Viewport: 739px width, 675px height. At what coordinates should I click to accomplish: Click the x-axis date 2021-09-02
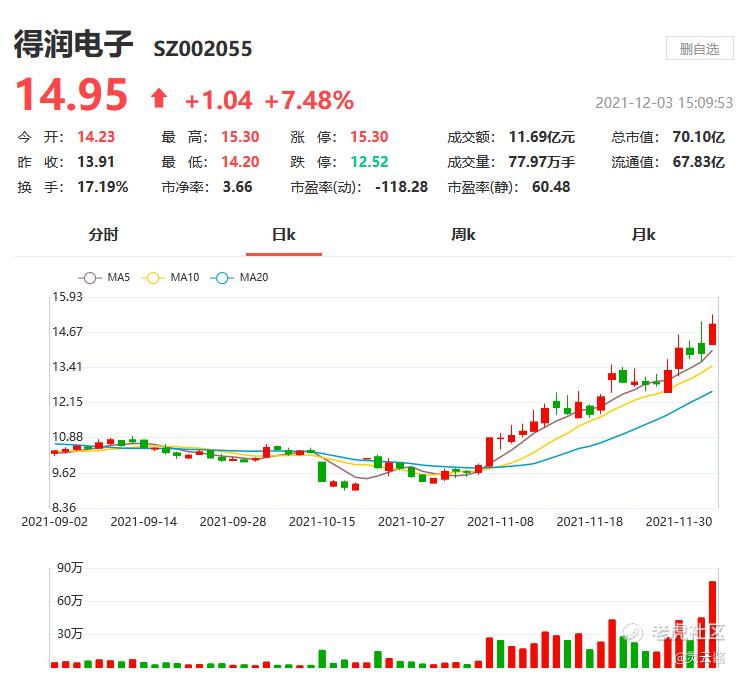[55, 522]
